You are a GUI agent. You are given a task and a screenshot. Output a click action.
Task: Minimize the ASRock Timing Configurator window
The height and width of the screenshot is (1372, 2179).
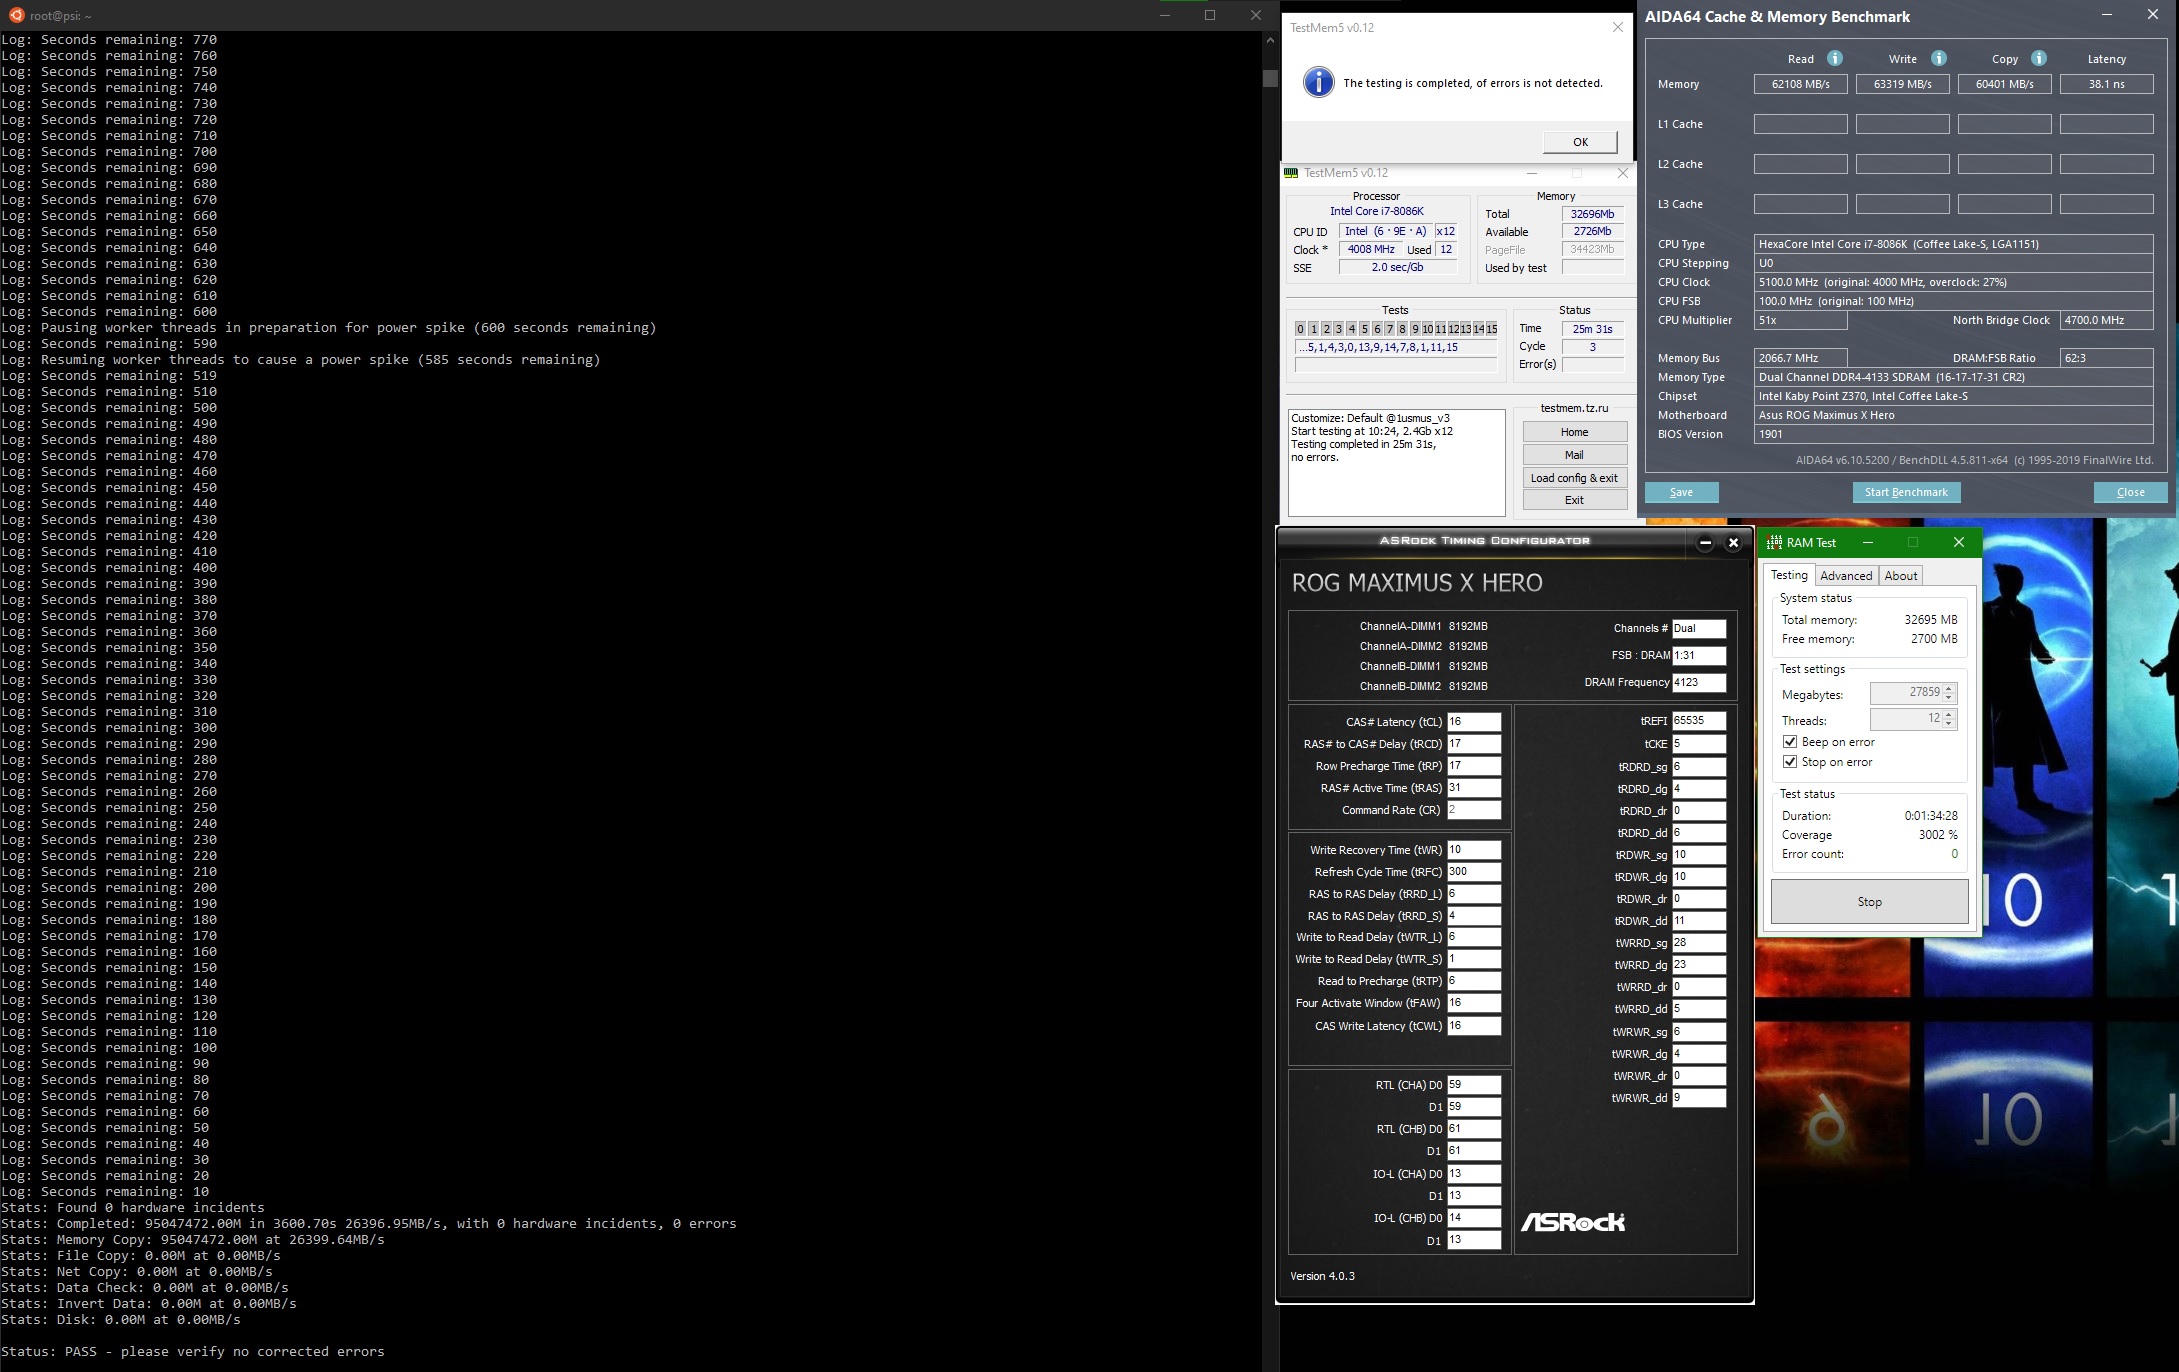click(1705, 542)
